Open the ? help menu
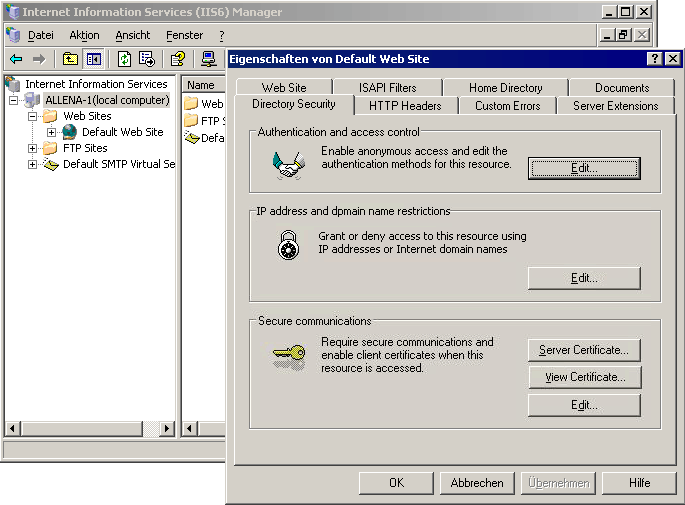This screenshot has height=505, width=685. click(221, 35)
